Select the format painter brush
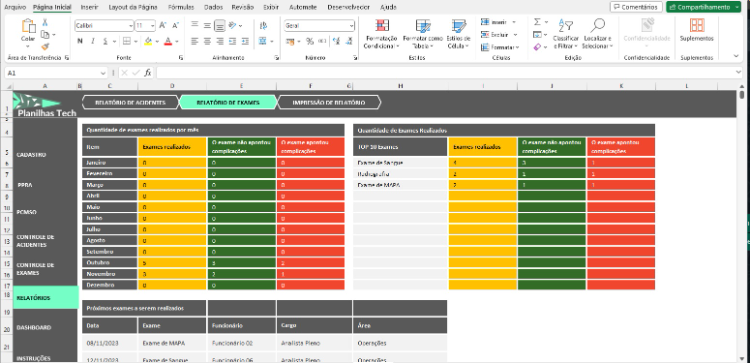Viewport: 750px width, 363px height. 45,46
